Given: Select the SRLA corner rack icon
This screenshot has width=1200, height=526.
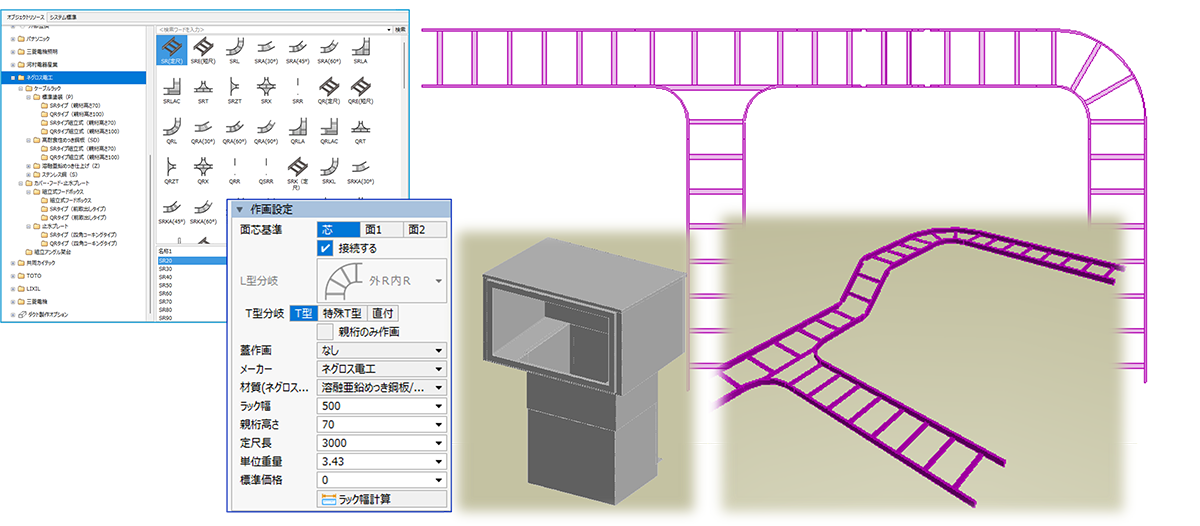Looking at the screenshot, I should 362,48.
